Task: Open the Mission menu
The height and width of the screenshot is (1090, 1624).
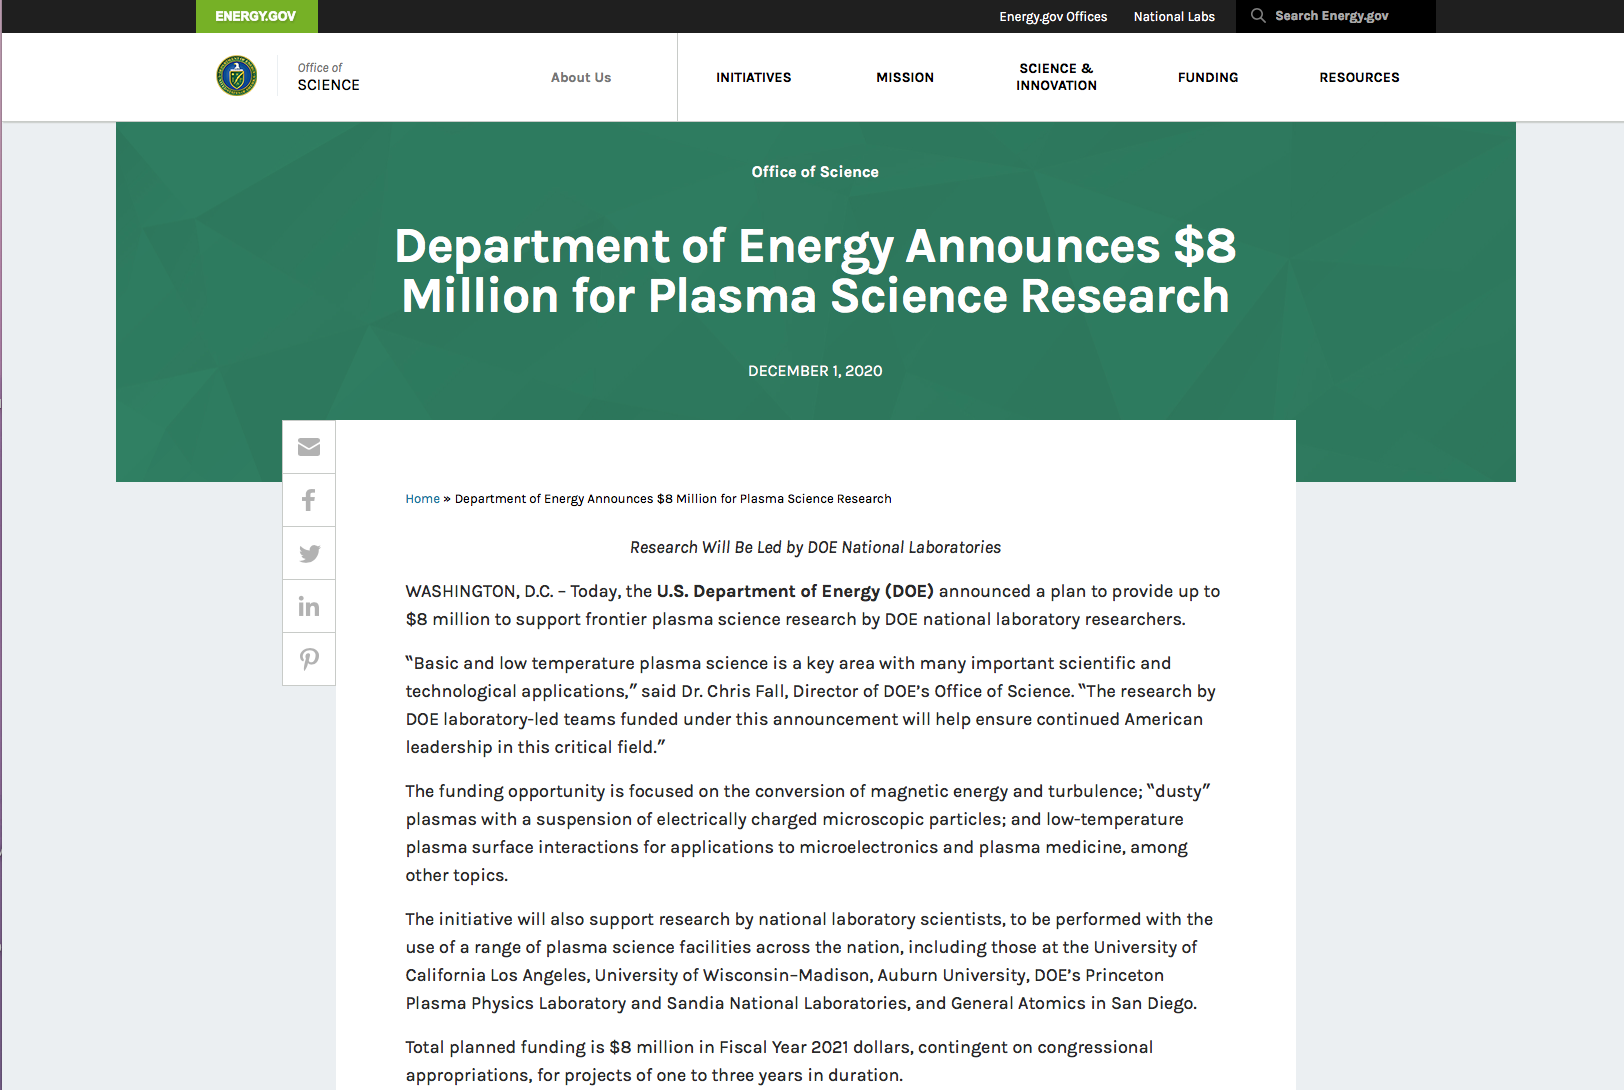Action: pyautogui.click(x=905, y=77)
